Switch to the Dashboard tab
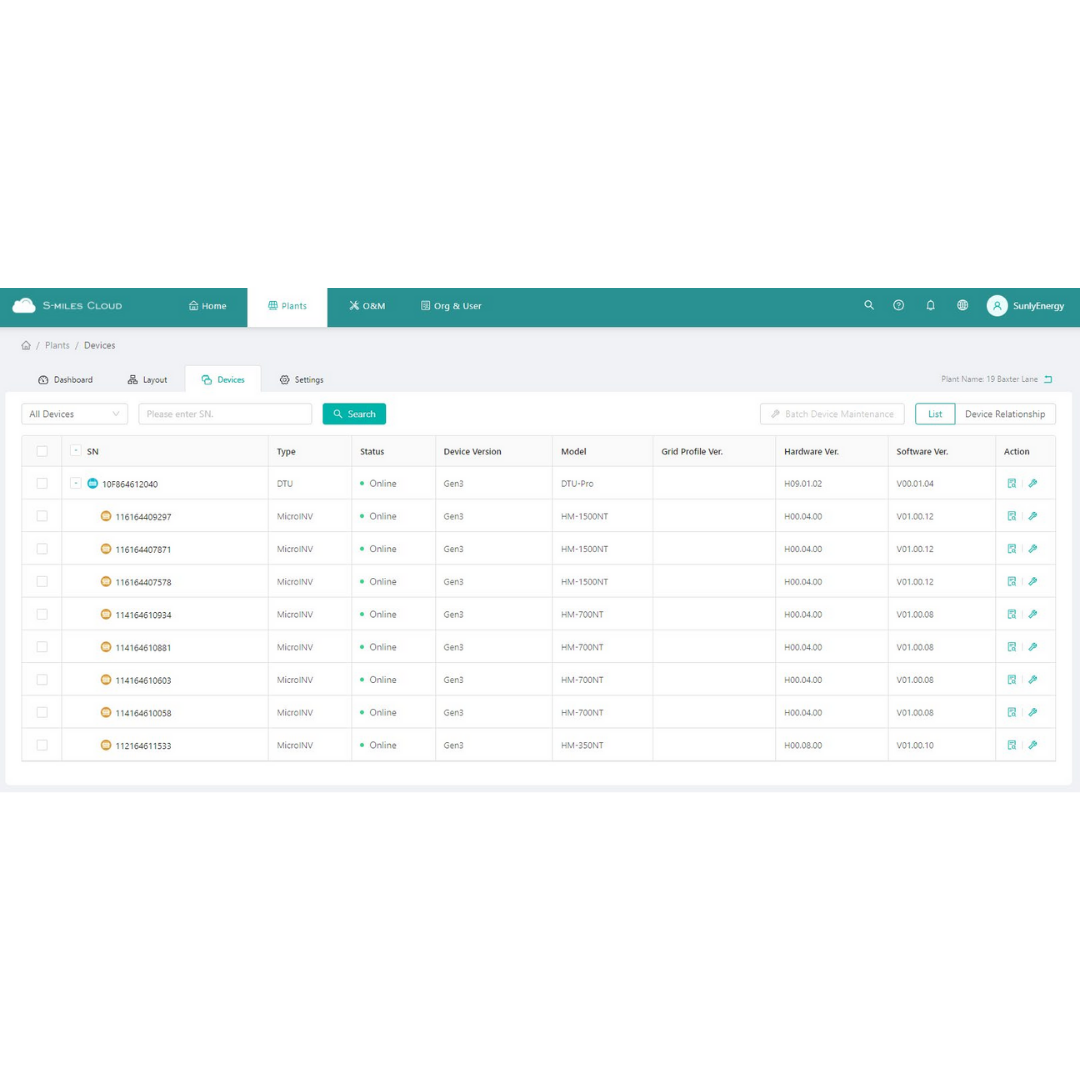The width and height of the screenshot is (1080, 1080). pyautogui.click(x=67, y=379)
